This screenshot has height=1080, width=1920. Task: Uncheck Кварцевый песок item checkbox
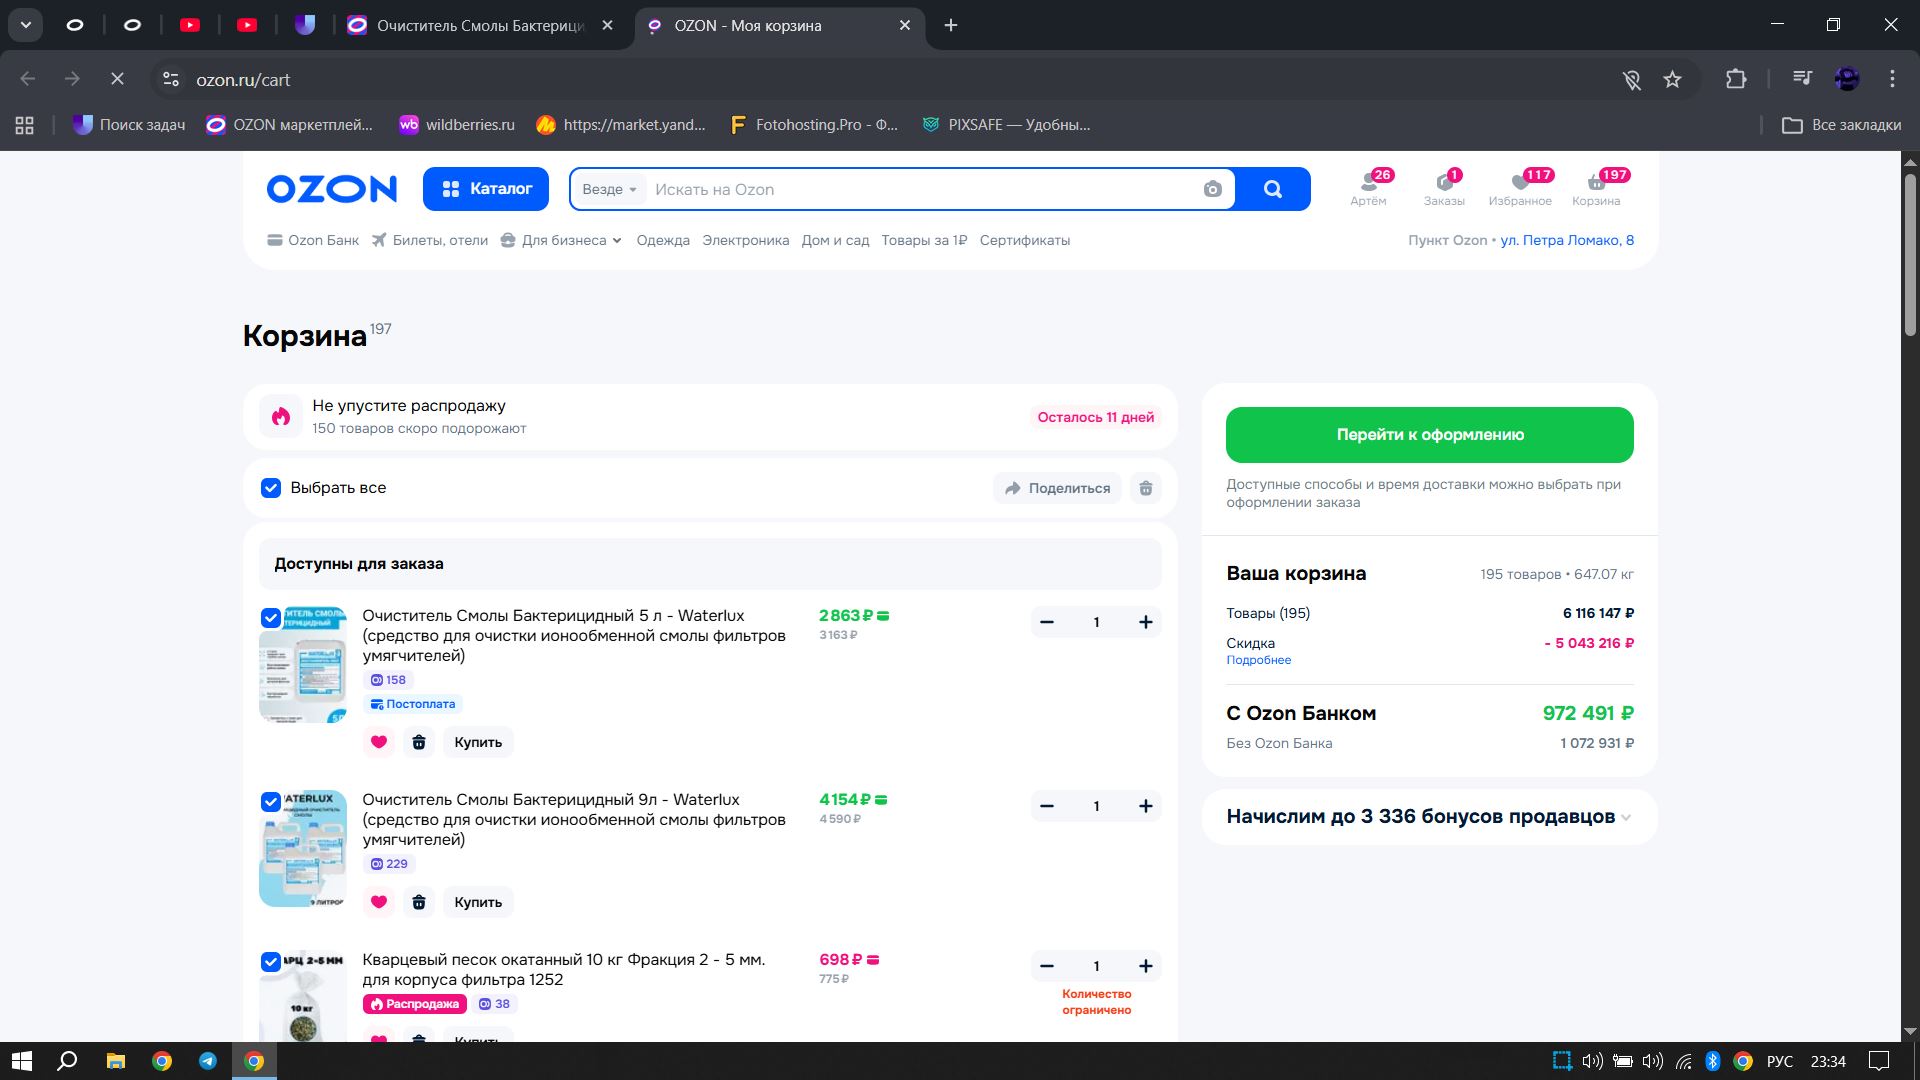[x=271, y=961]
